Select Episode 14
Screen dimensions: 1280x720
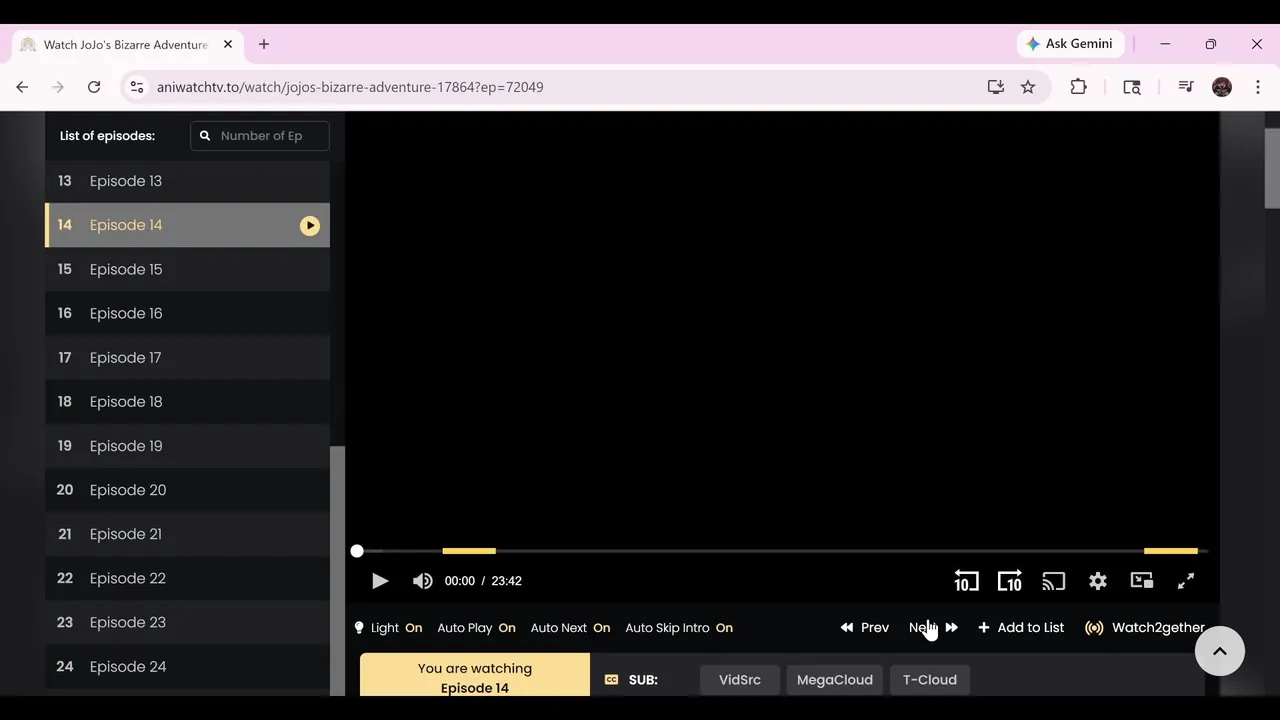pos(187,225)
